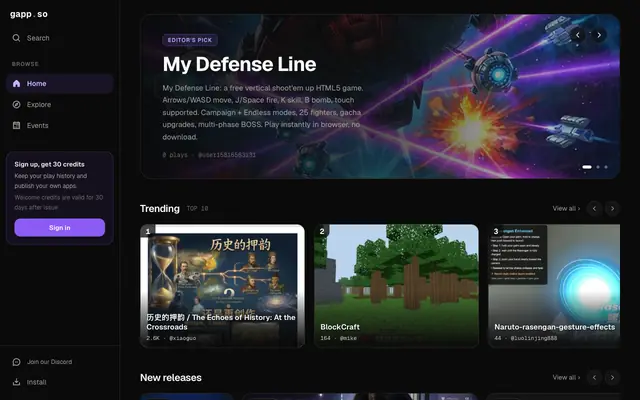Click the Home house icon
Viewport: 640px width, 400px height.
16,83
